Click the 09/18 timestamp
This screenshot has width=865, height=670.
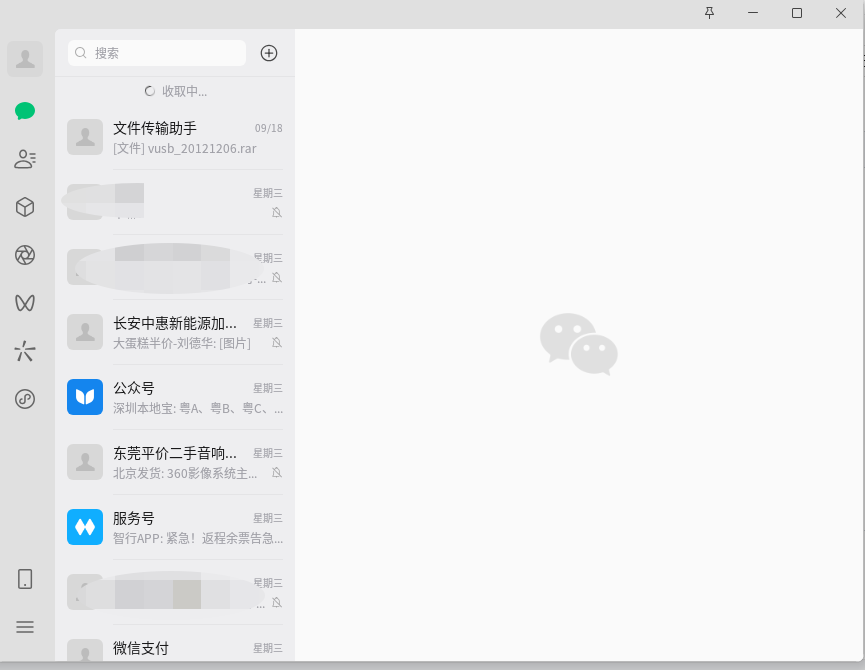point(269,128)
